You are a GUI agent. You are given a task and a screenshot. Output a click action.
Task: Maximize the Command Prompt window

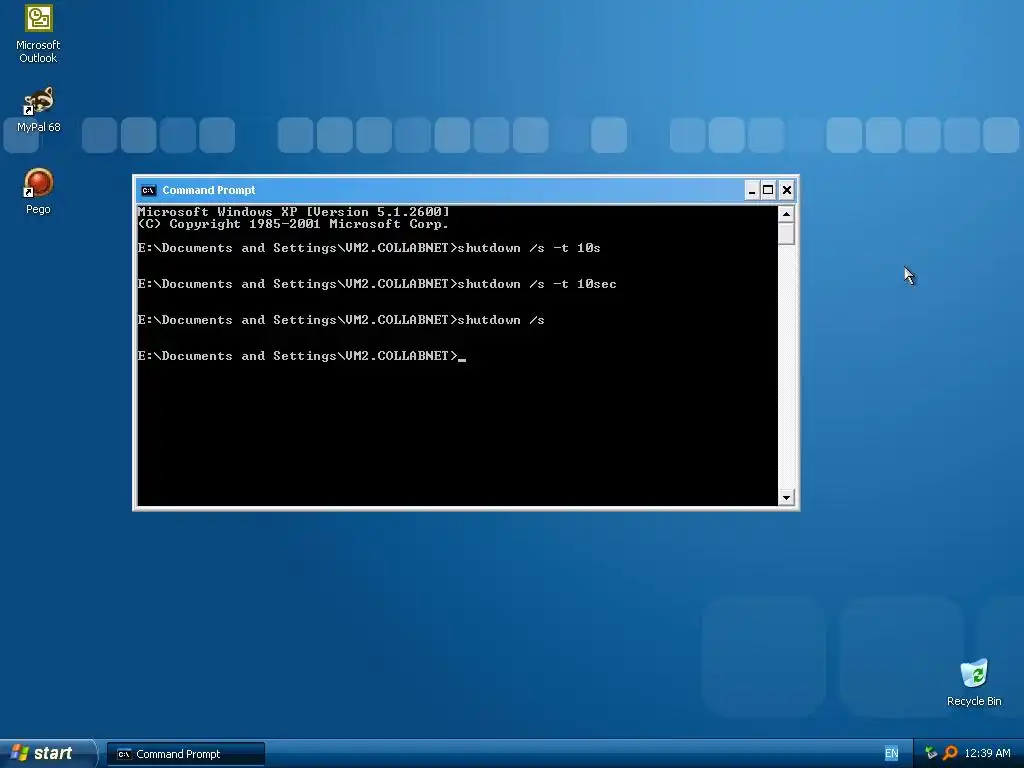[x=769, y=190]
